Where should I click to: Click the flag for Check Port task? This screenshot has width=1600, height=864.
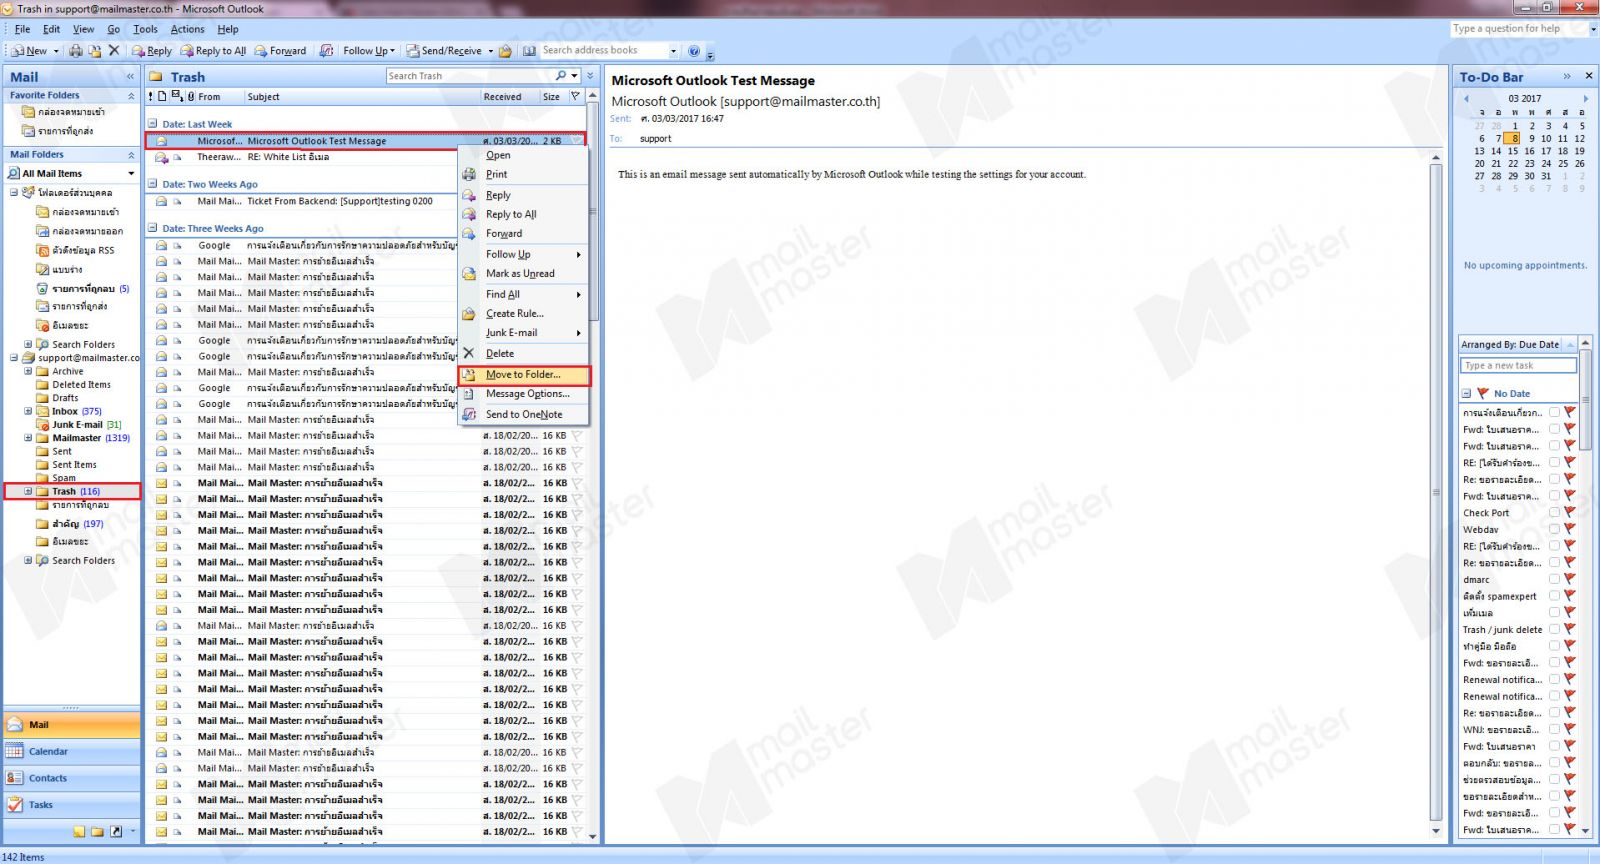click(x=1570, y=513)
